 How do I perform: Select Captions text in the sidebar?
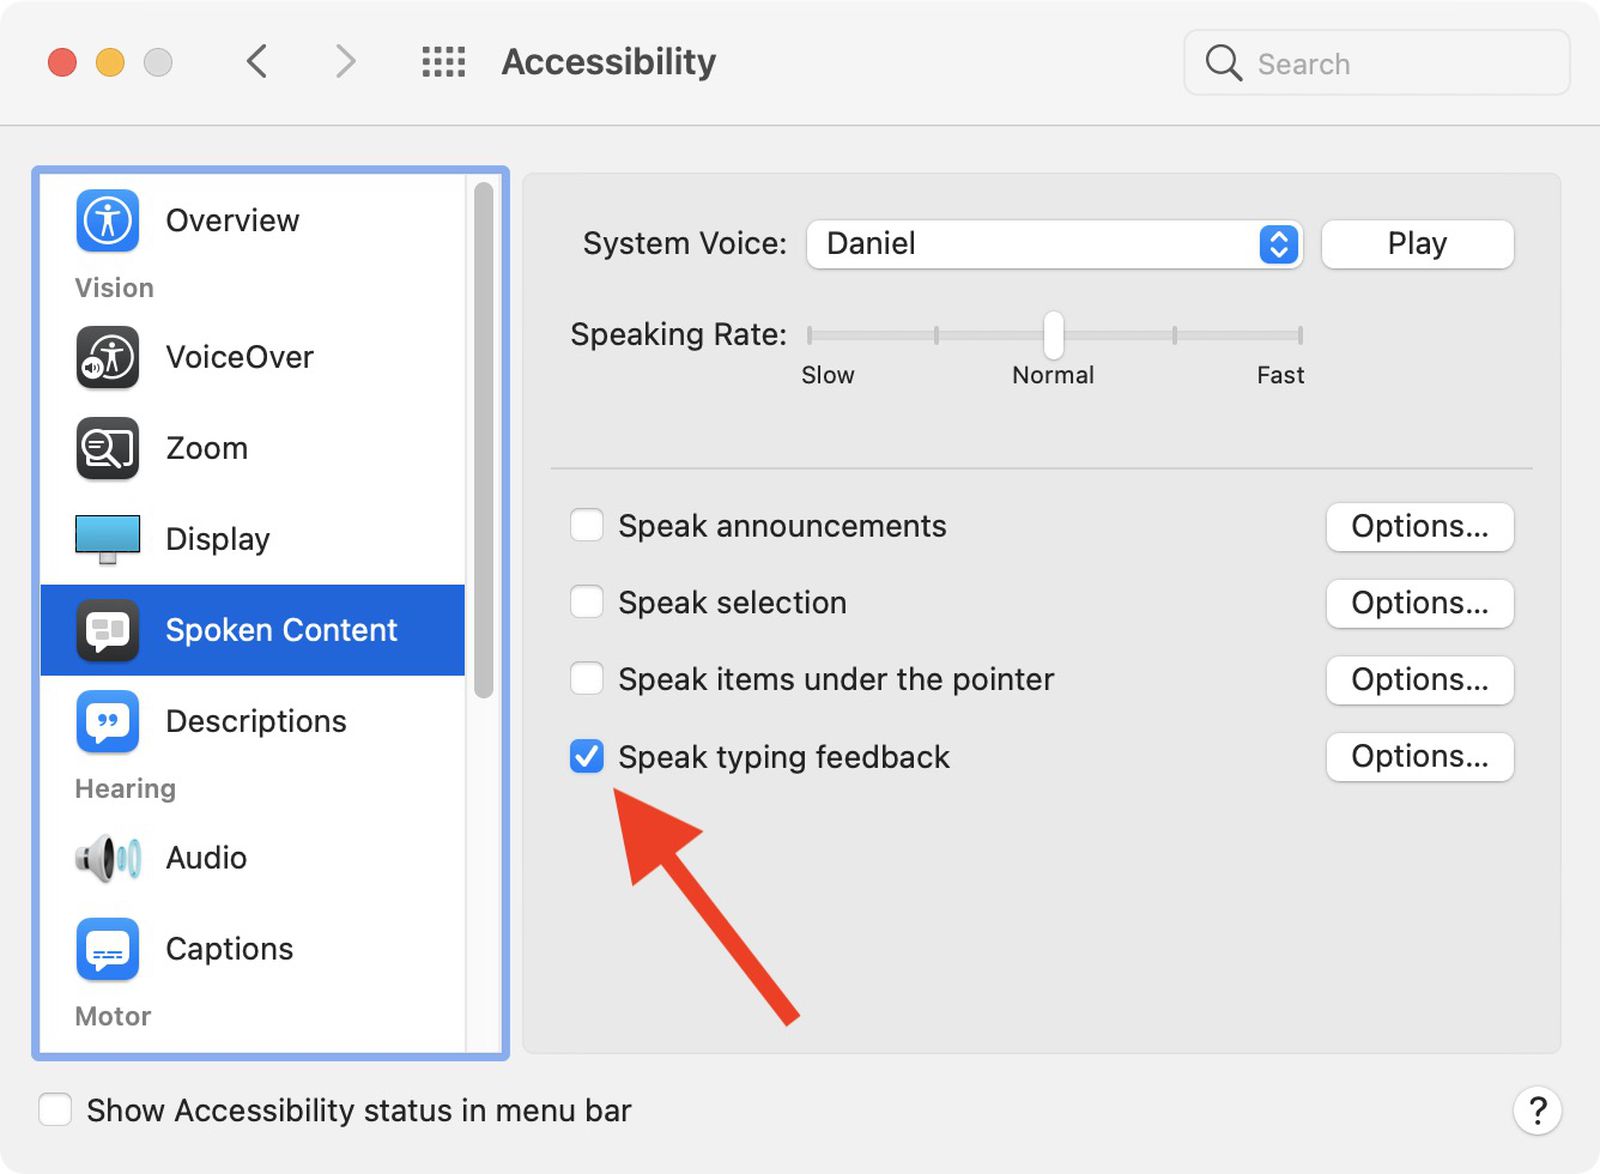(229, 949)
